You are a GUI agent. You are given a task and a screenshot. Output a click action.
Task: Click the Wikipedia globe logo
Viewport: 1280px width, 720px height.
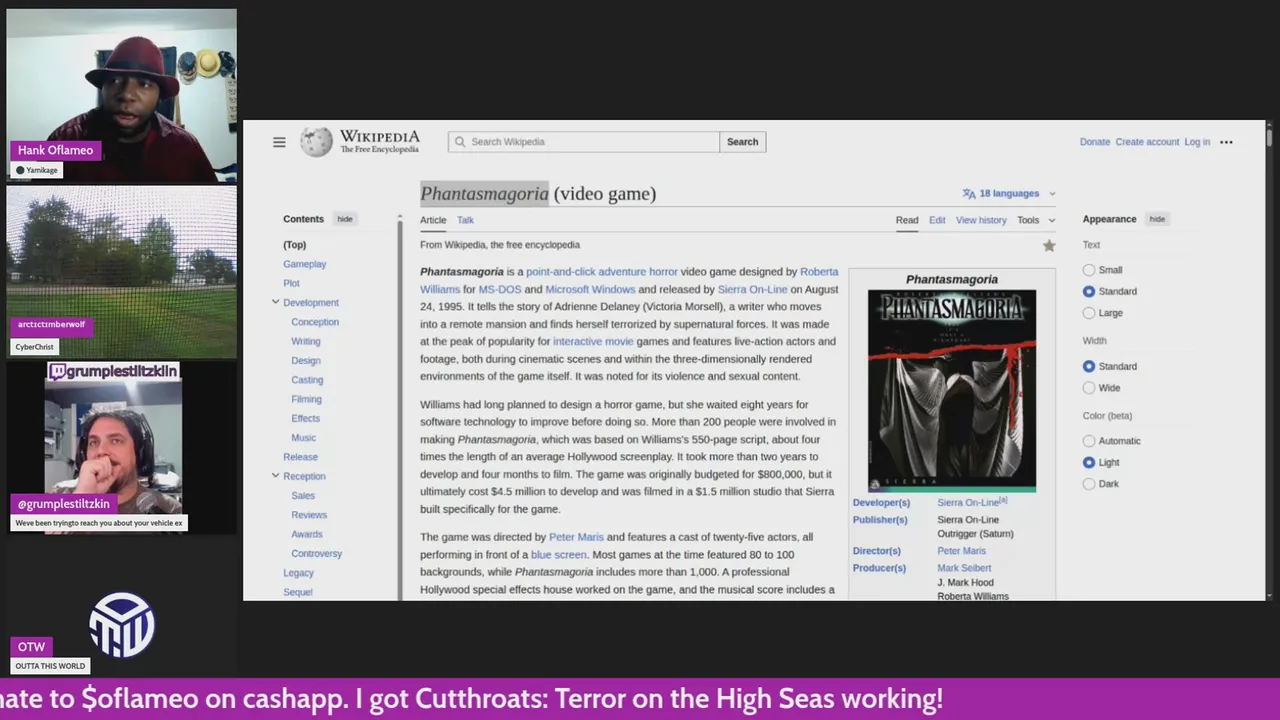(x=316, y=142)
